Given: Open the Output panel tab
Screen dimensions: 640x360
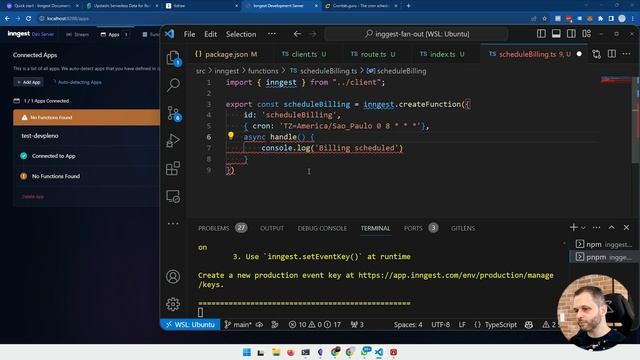Looking at the screenshot, I should [x=272, y=228].
